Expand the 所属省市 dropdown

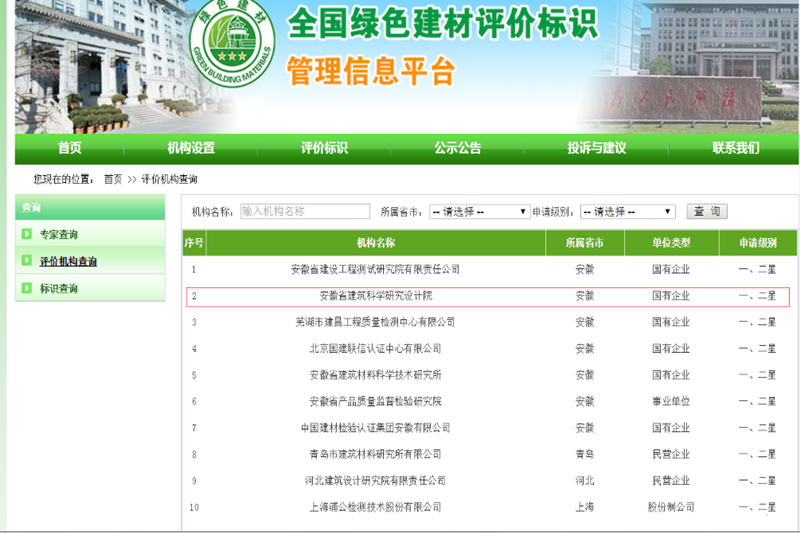click(x=479, y=212)
